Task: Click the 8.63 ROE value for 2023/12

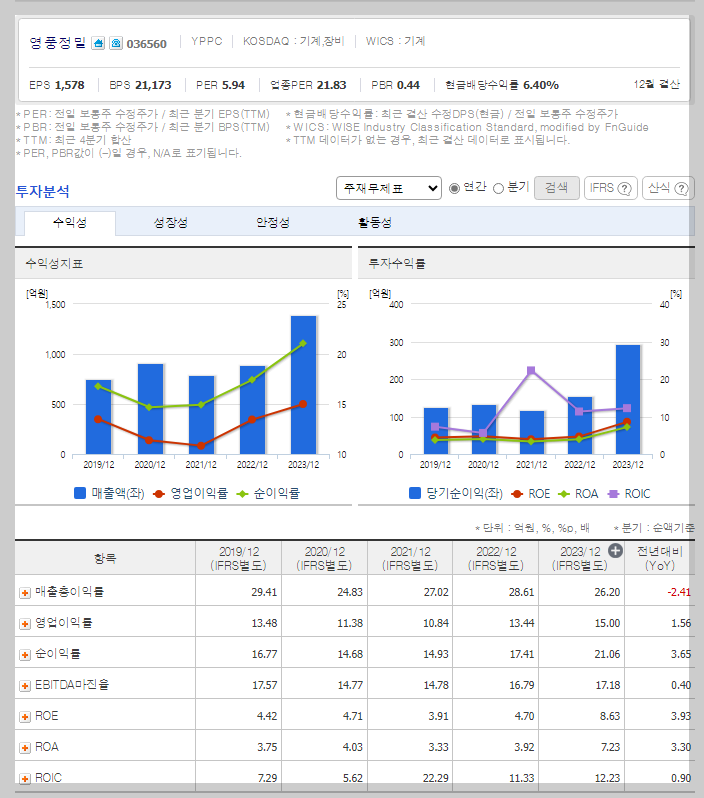Action: (610, 716)
